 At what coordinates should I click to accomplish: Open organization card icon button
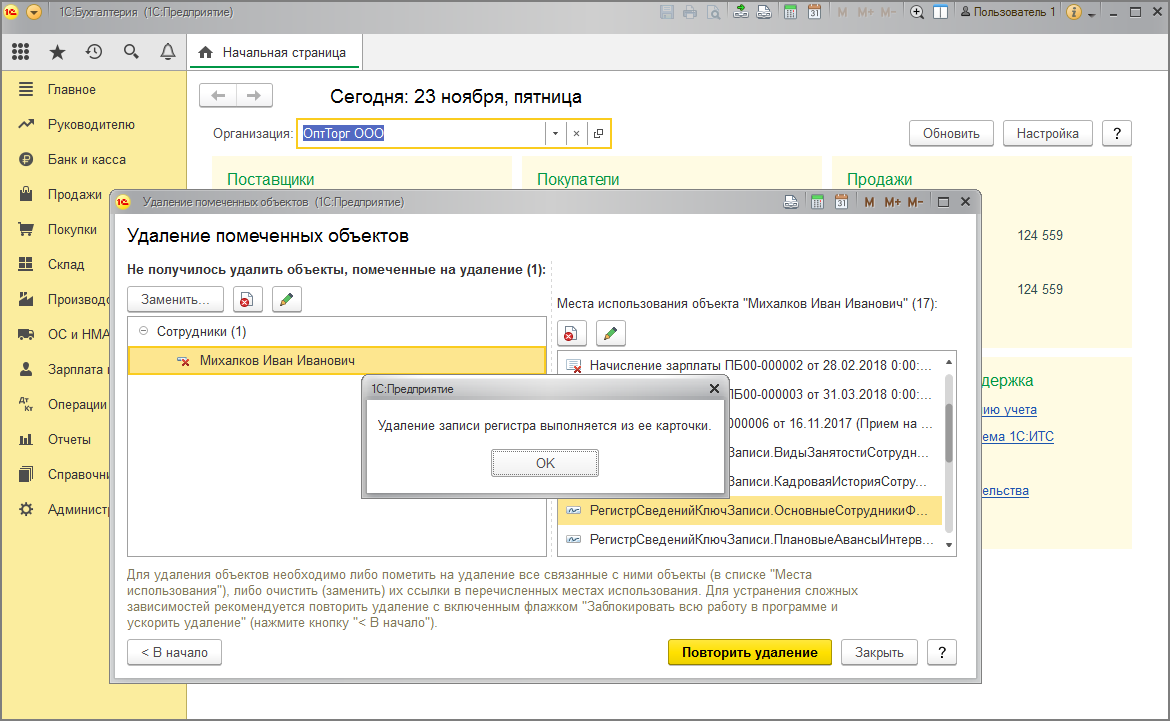point(598,134)
